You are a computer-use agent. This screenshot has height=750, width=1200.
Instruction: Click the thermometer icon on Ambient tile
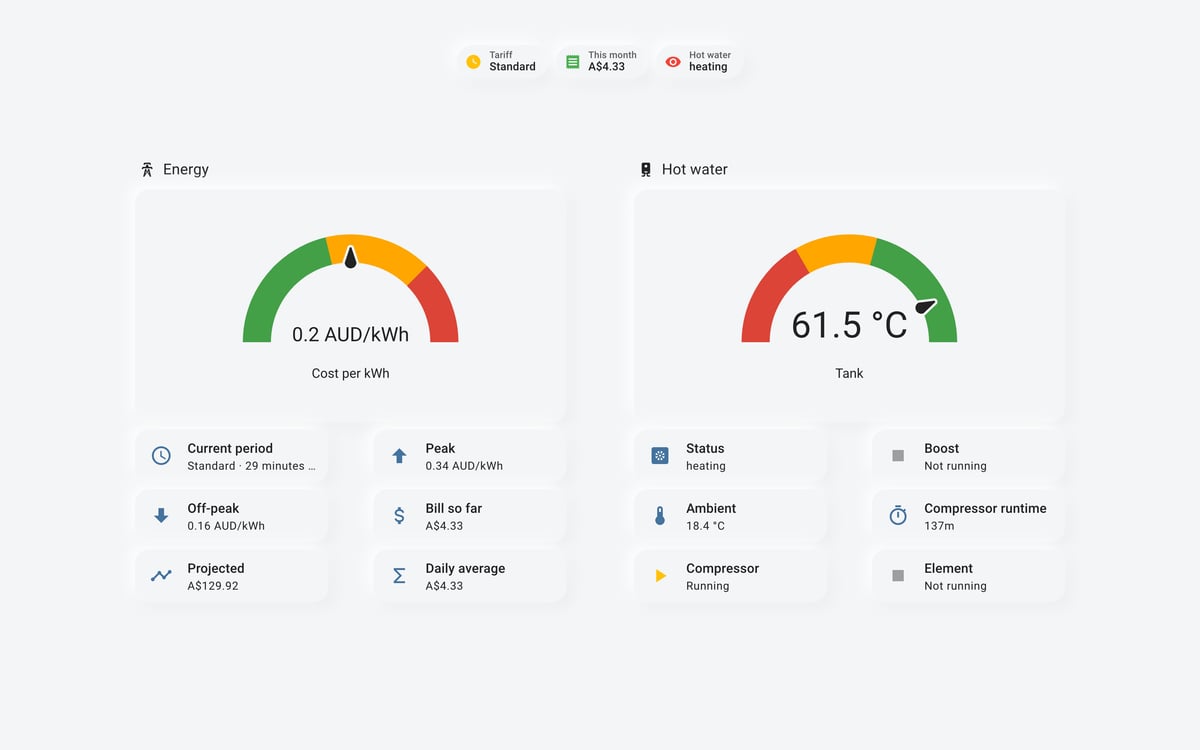coord(660,516)
